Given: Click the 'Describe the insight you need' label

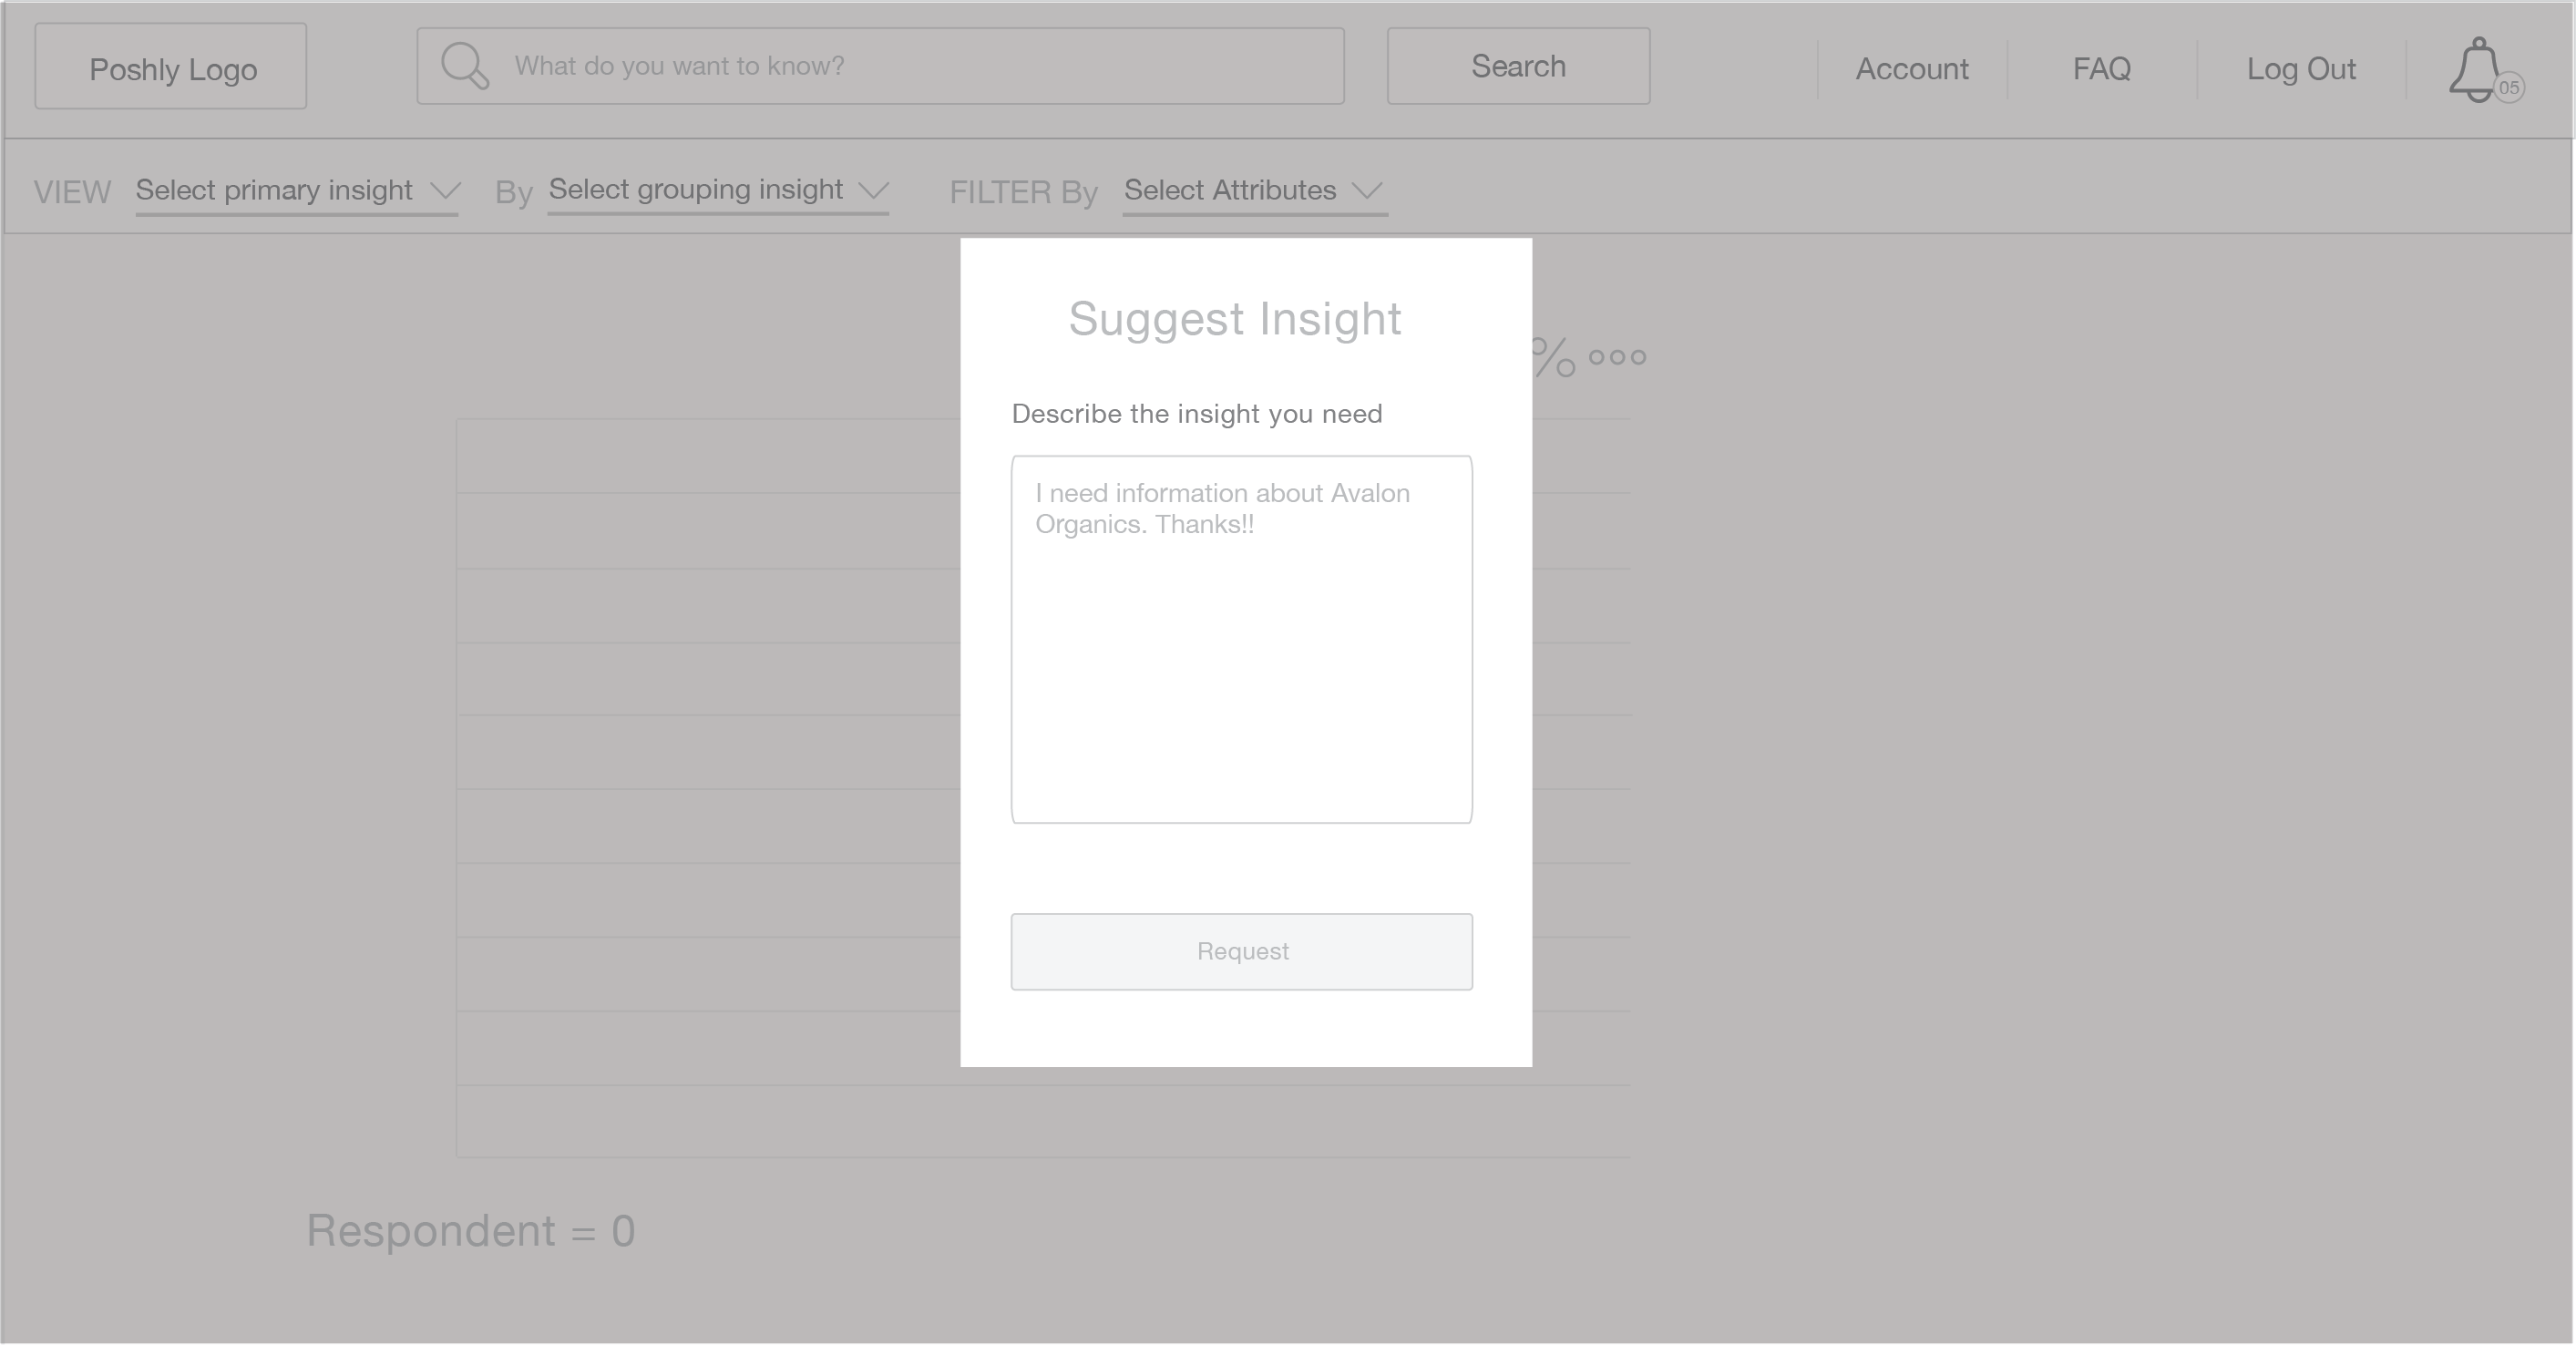Looking at the screenshot, I should point(1197,414).
